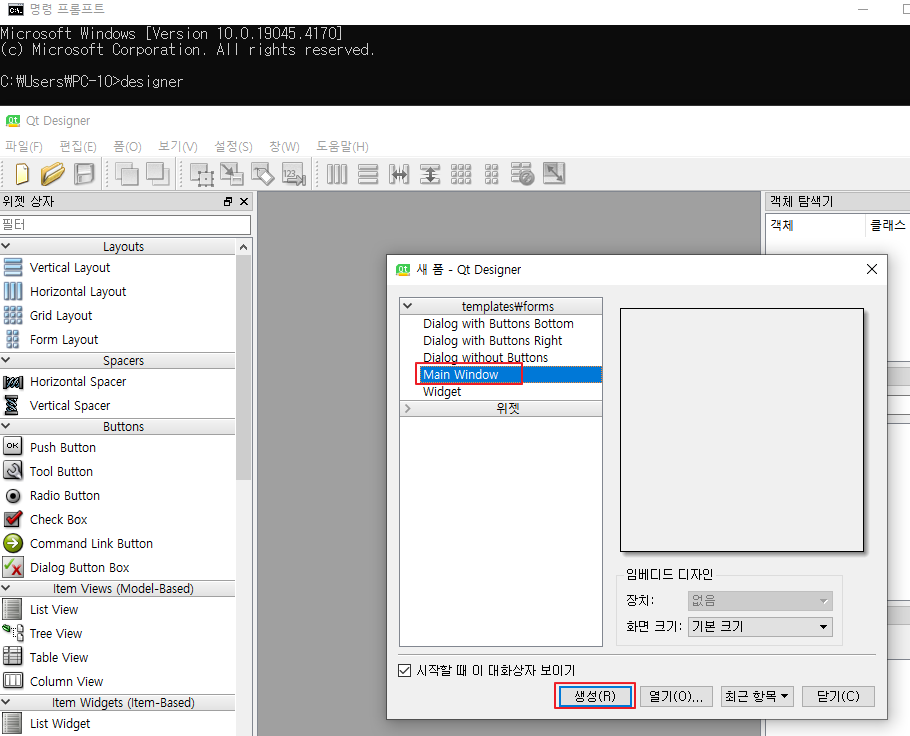The width and height of the screenshot is (910, 736).
Task: Click the Adjust Size toolbar icon
Action: pyautogui.click(x=554, y=173)
